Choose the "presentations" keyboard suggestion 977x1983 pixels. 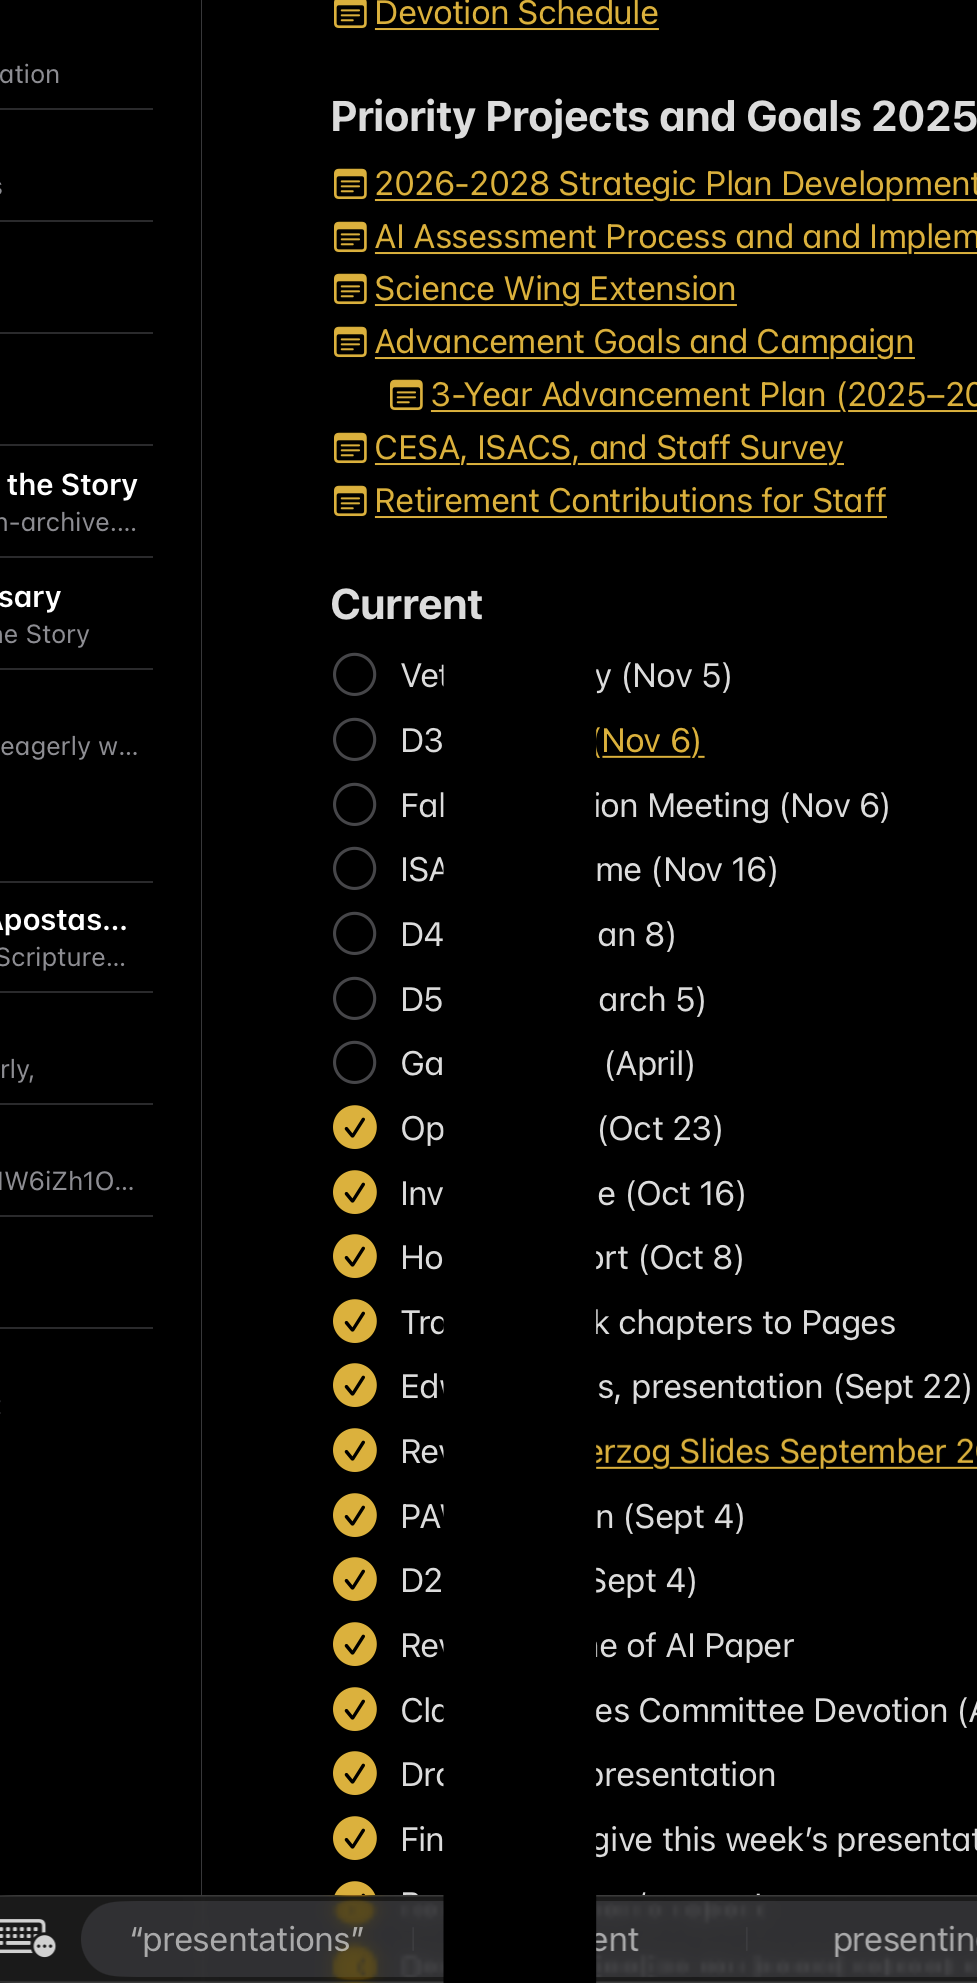pyautogui.click(x=246, y=1940)
